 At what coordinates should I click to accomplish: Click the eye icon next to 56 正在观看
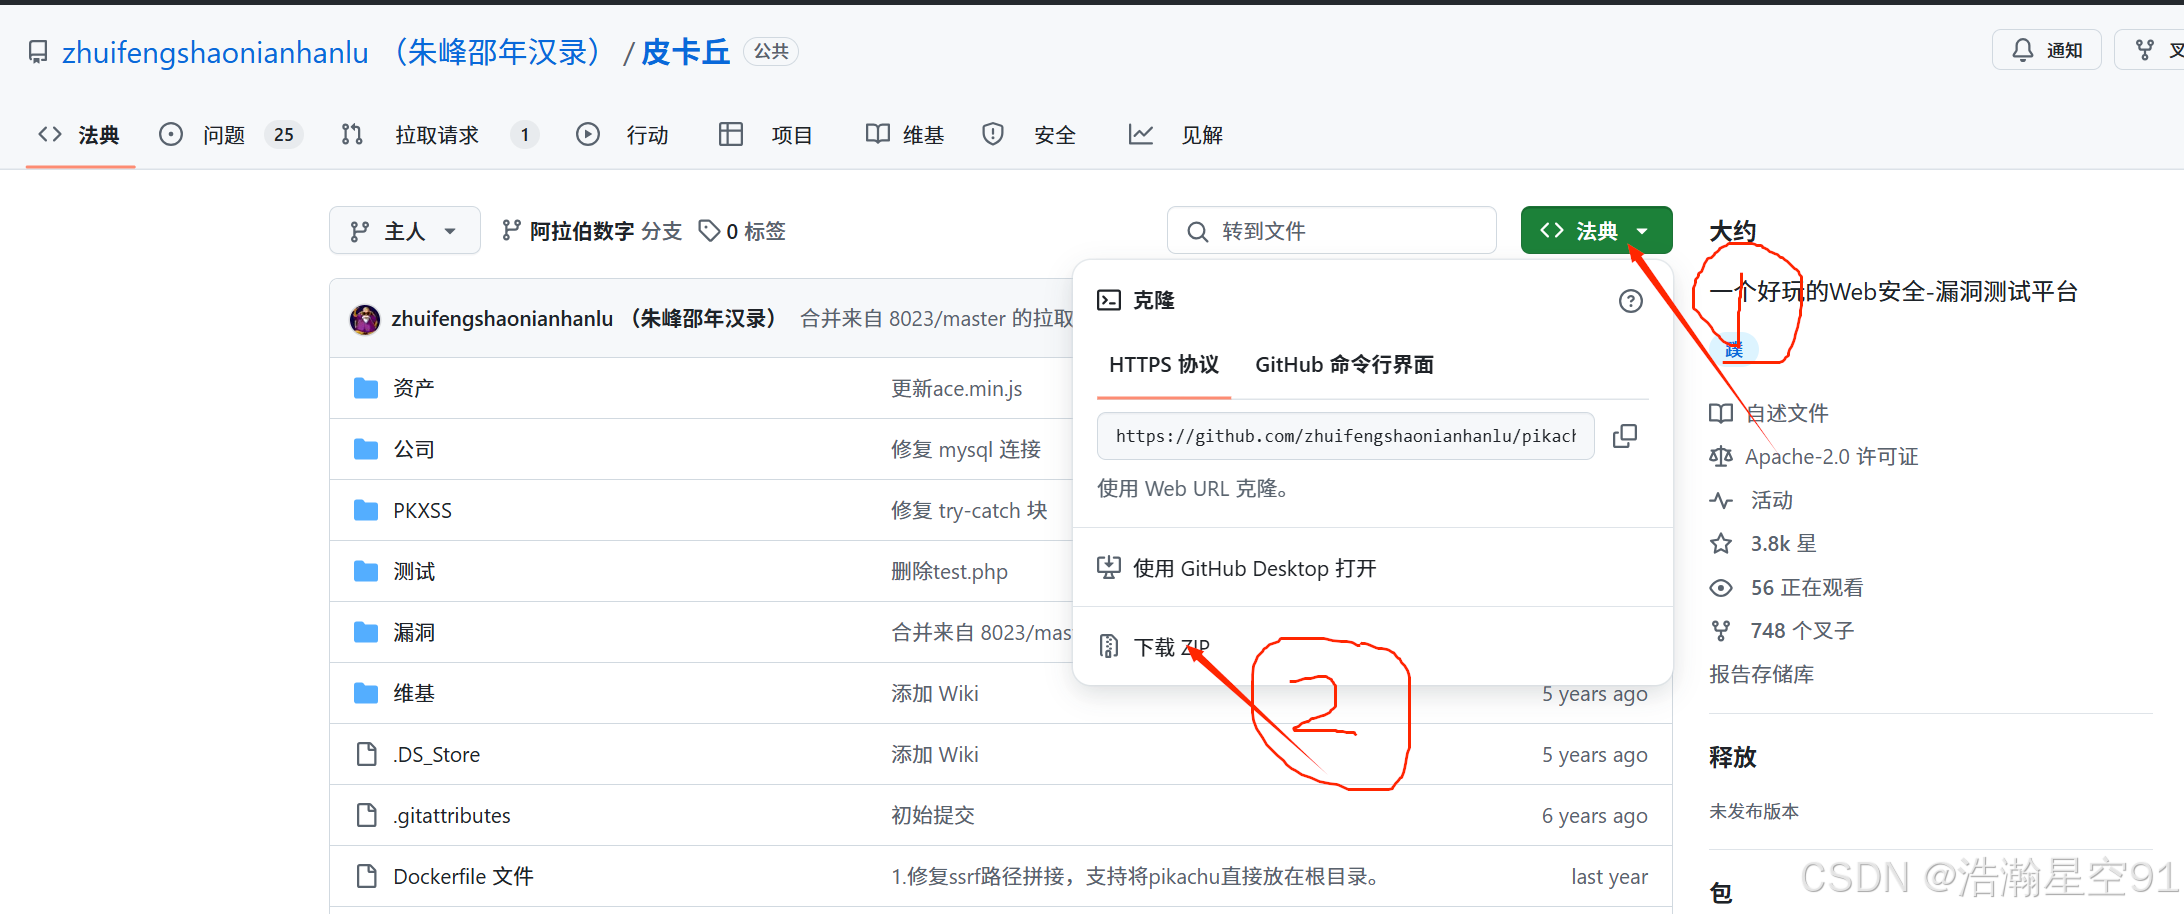[1721, 588]
